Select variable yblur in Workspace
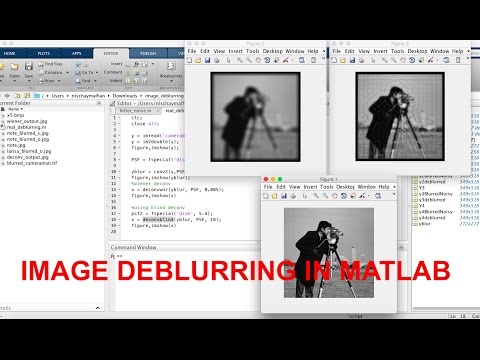This screenshot has height=360, width=480. pos(425,224)
